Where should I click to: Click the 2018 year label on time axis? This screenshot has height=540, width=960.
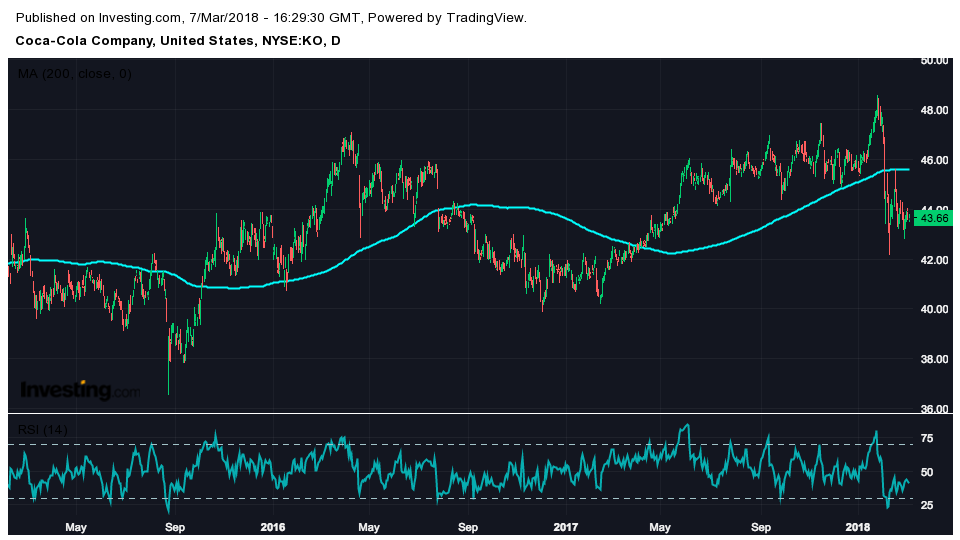[x=857, y=527]
